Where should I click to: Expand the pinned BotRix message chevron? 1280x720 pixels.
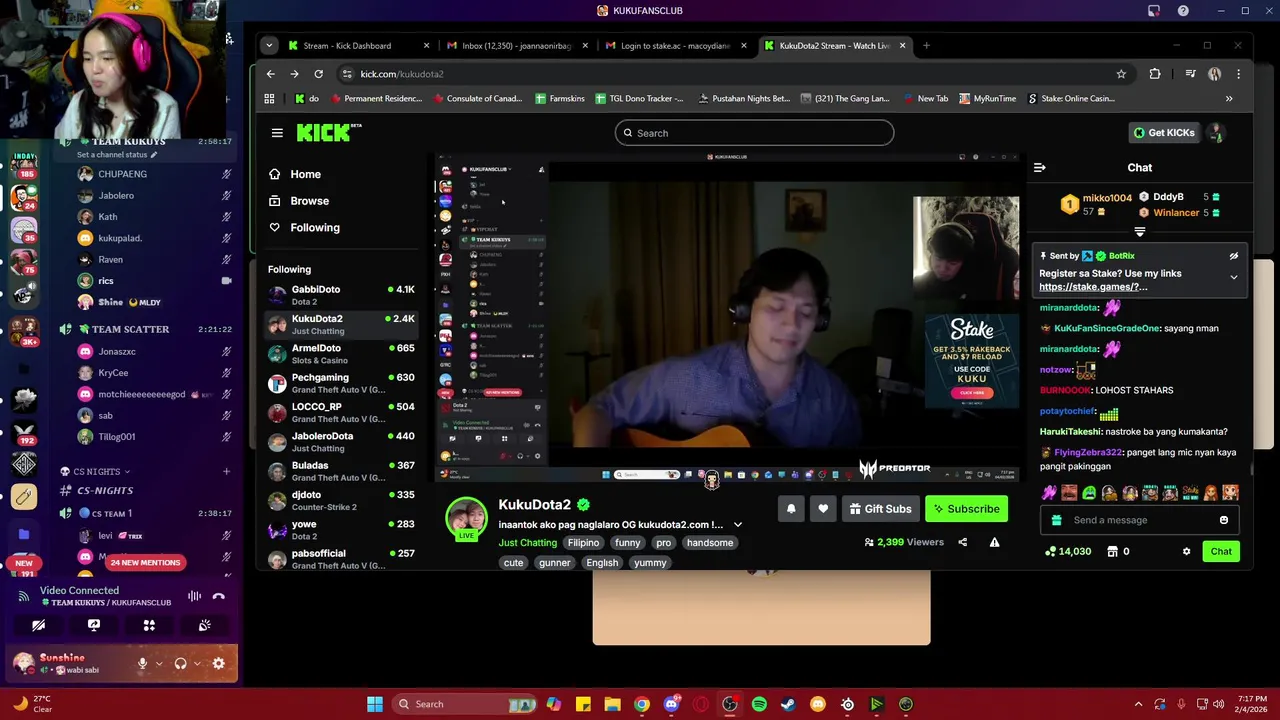point(1233,277)
